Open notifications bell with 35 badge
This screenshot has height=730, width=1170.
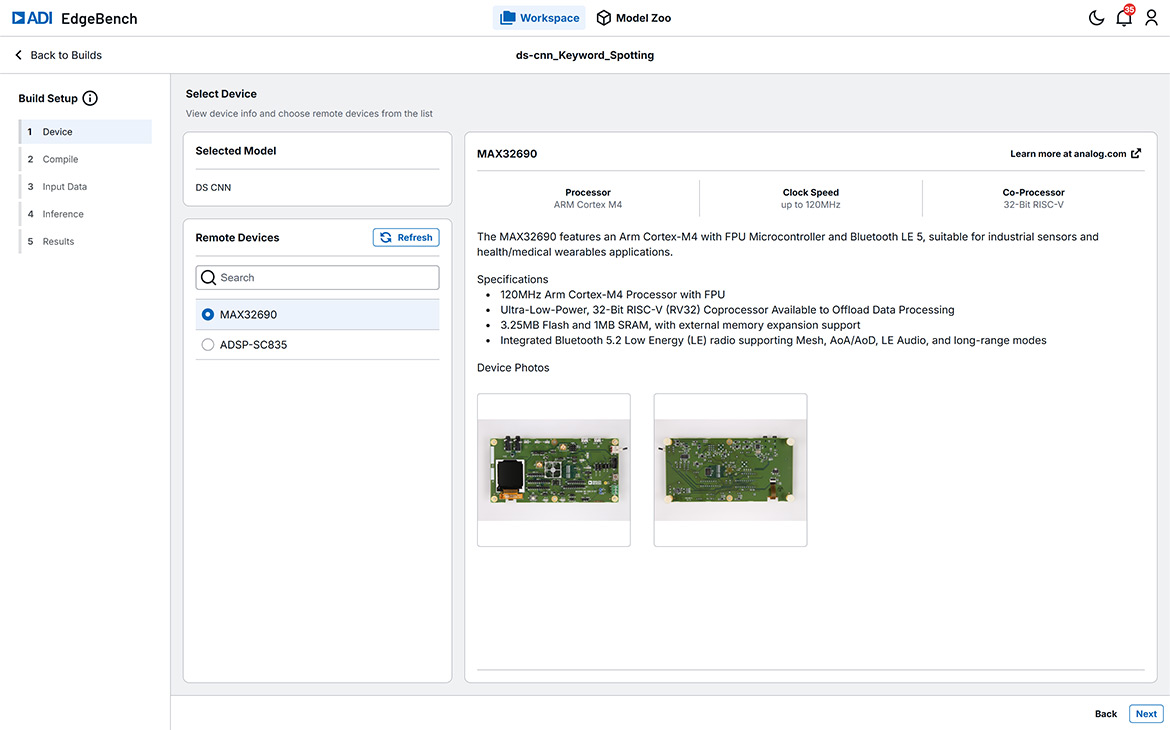pos(1124,16)
